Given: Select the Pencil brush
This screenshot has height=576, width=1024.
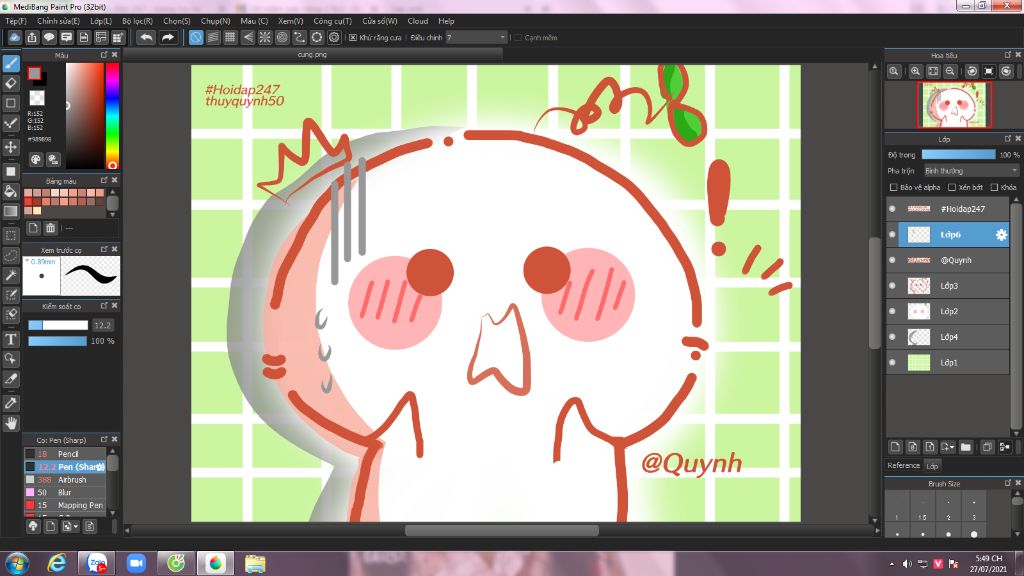Looking at the screenshot, I should click(x=65, y=454).
